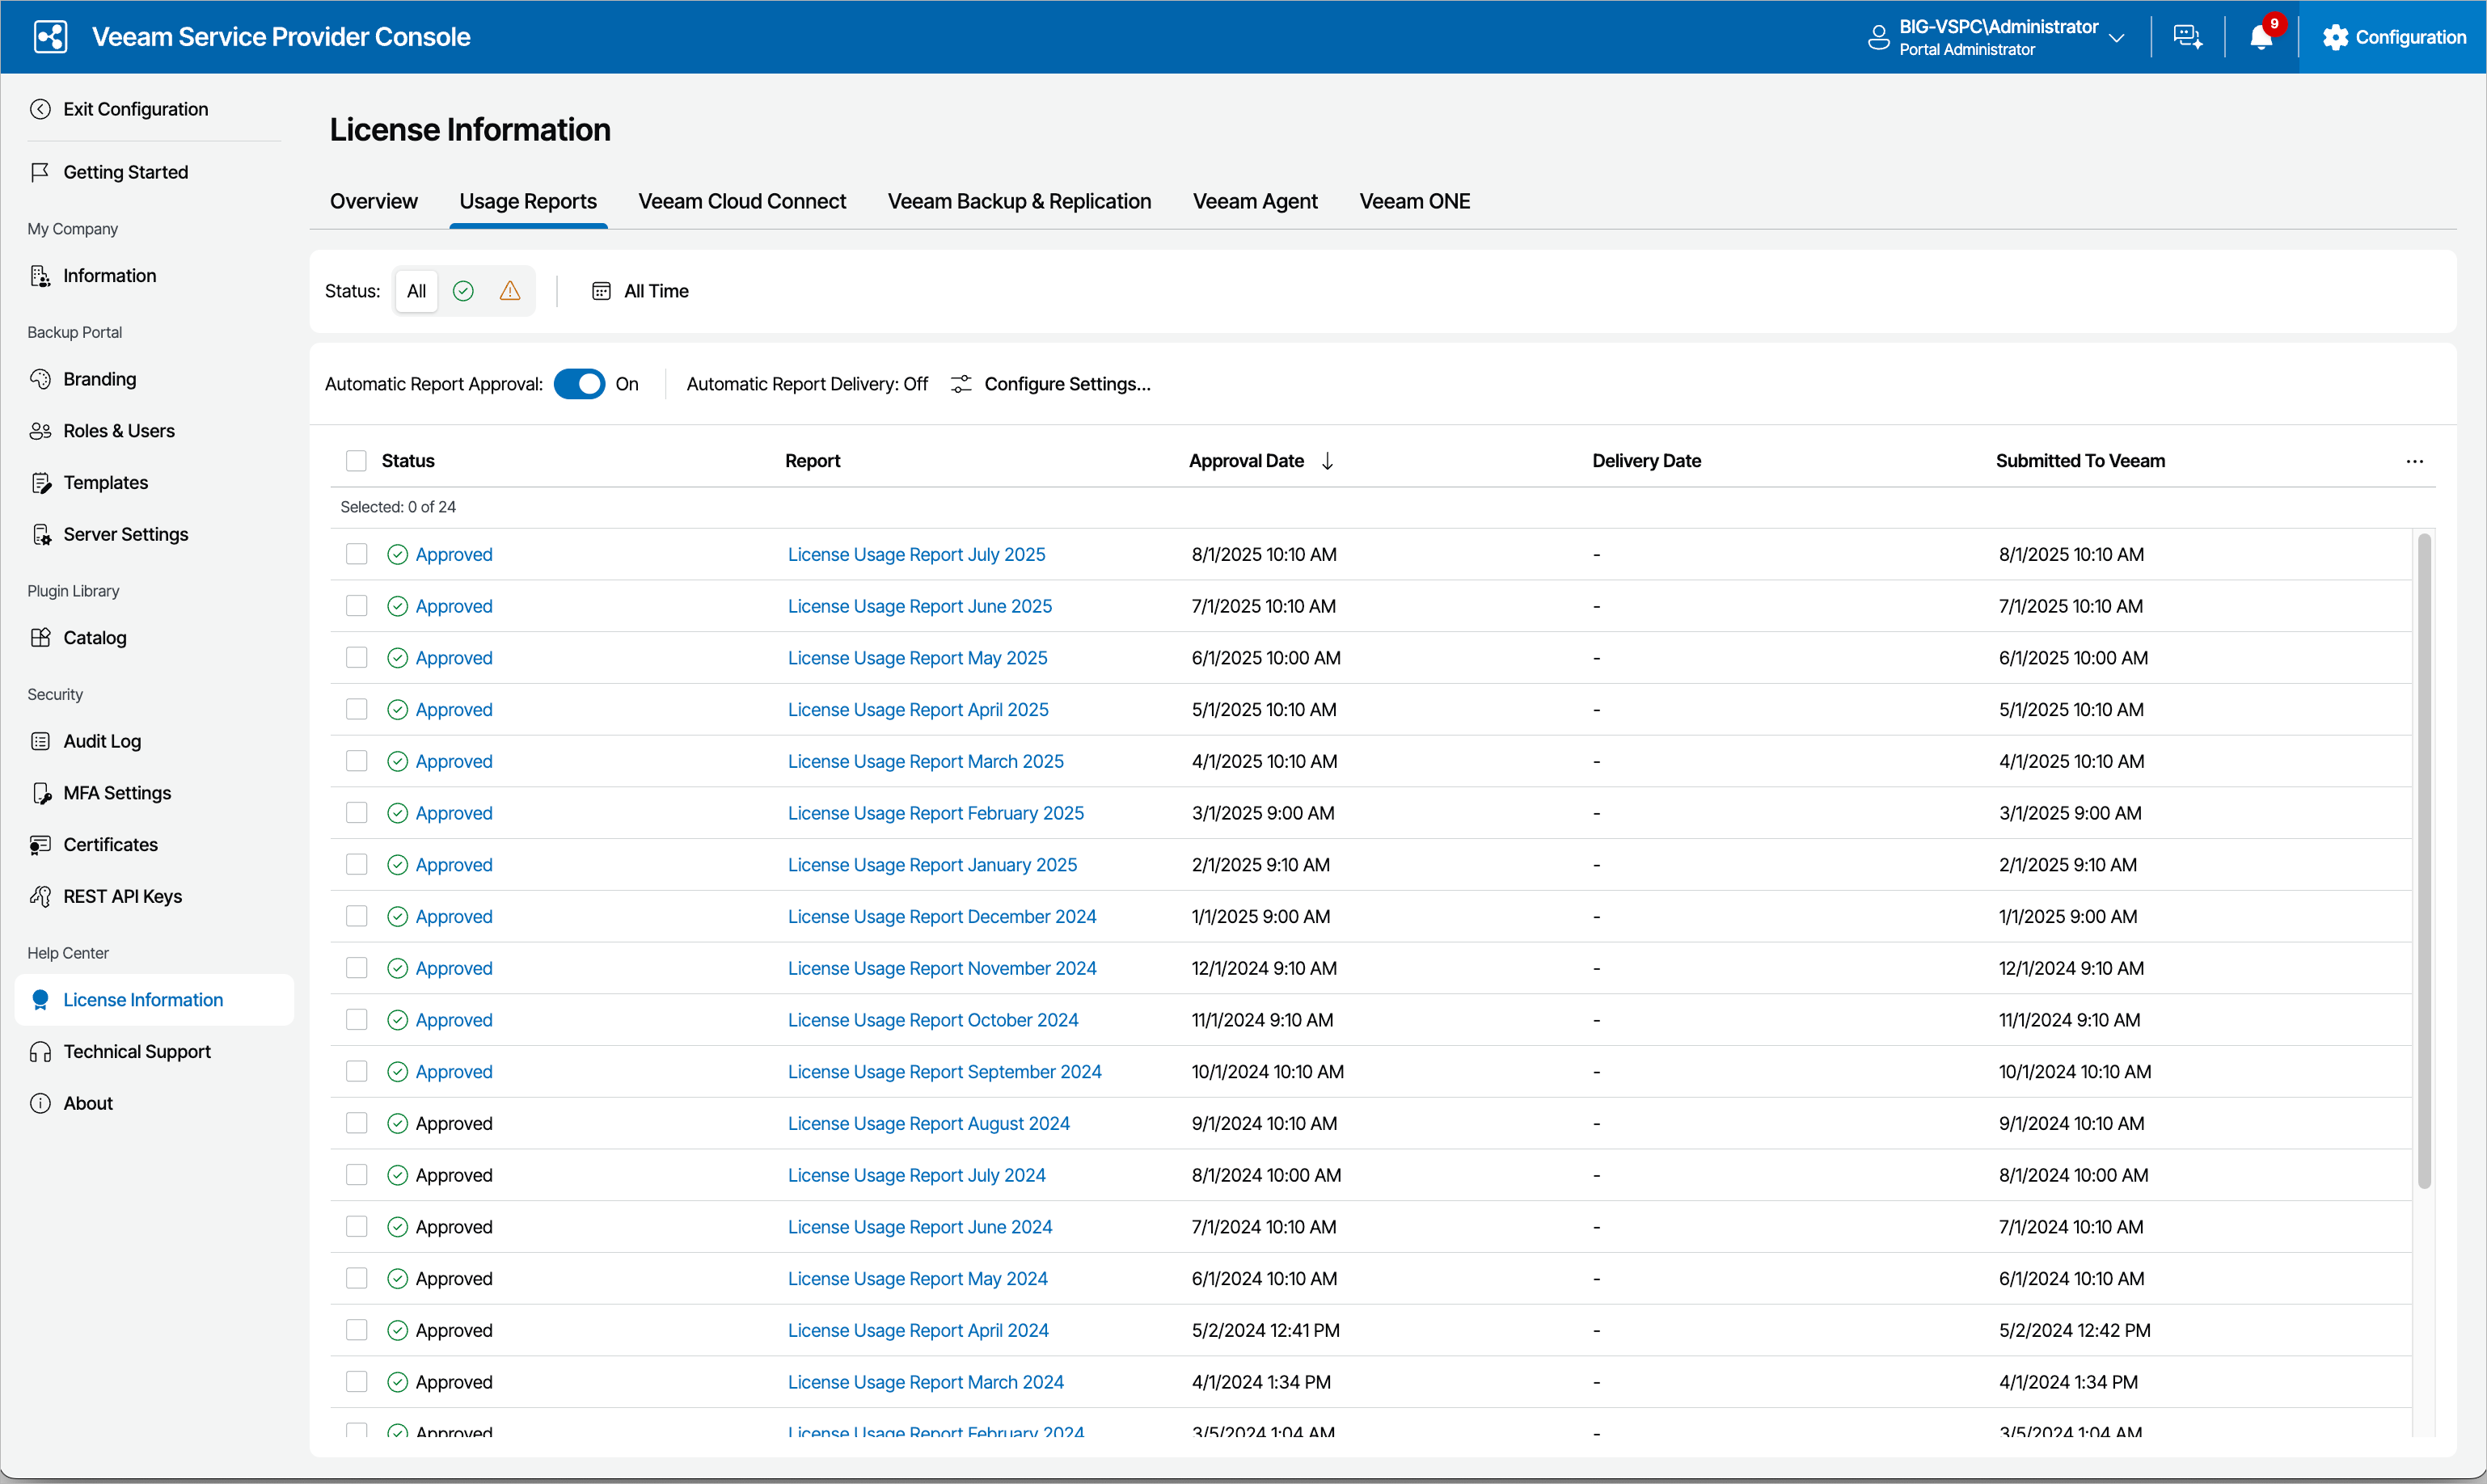
Task: Click submitted date 5/2/2024 12:42 PM cell
Action: (x=2074, y=1330)
